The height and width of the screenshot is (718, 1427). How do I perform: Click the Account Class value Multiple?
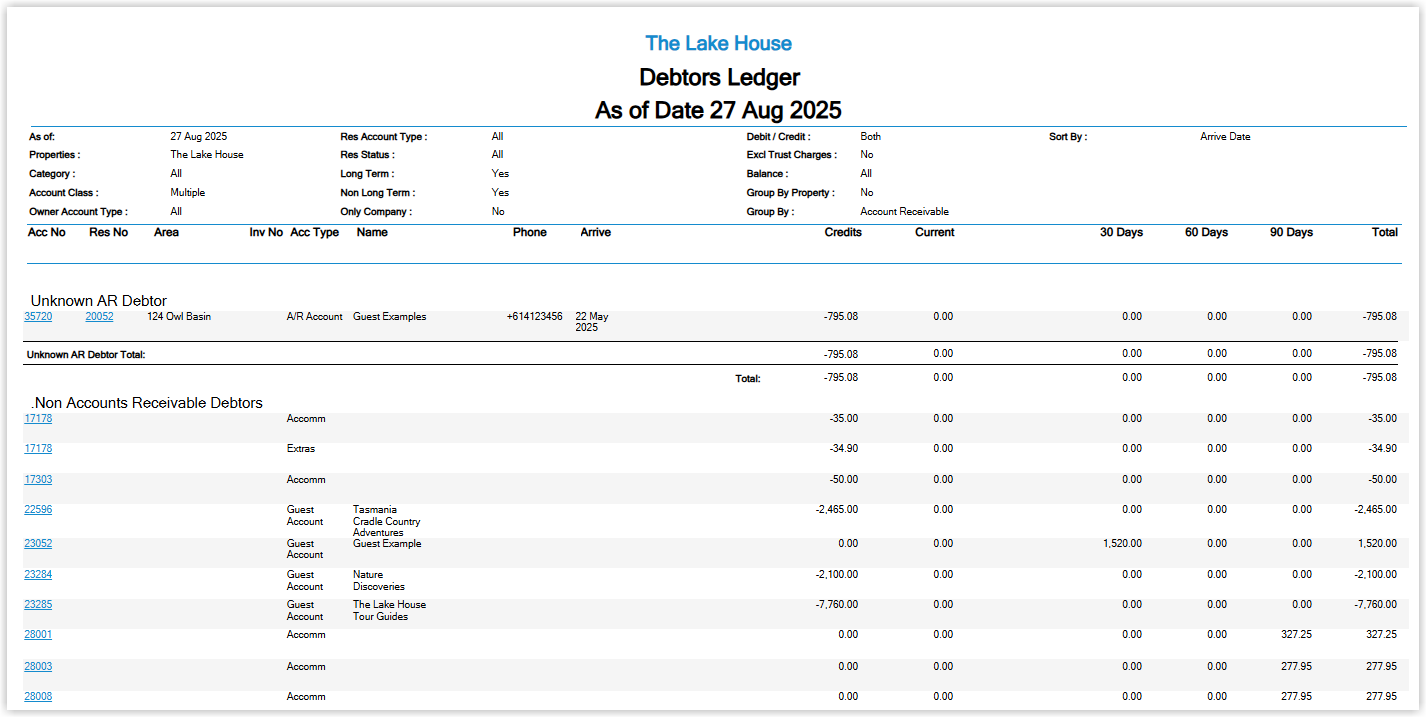pyautogui.click(x=190, y=193)
